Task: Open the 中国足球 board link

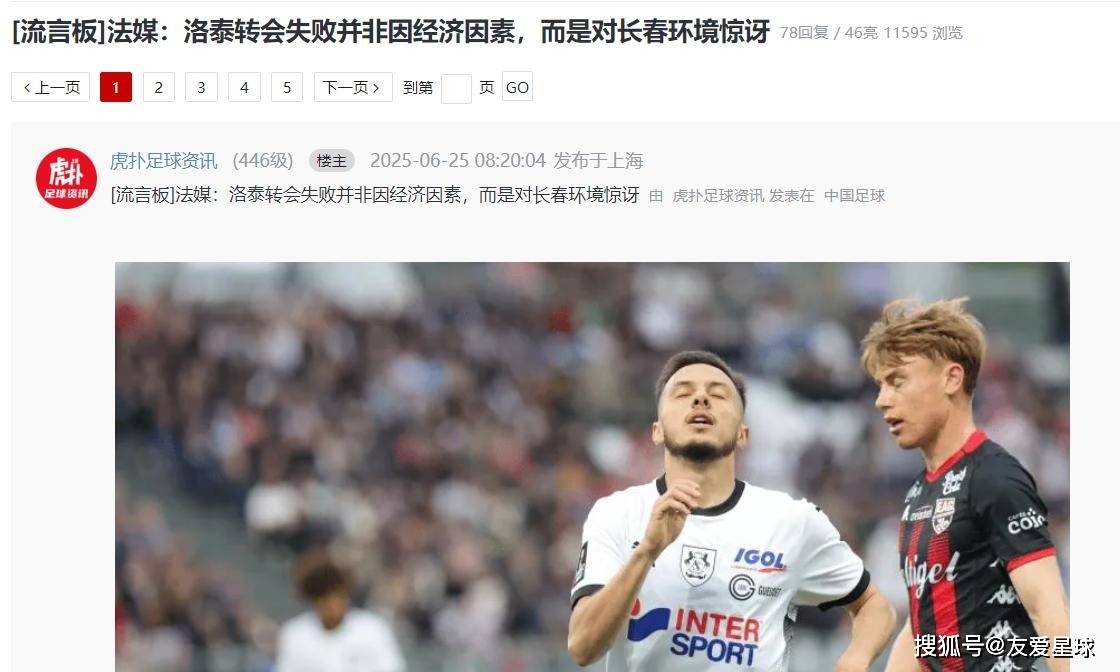Action: (854, 196)
